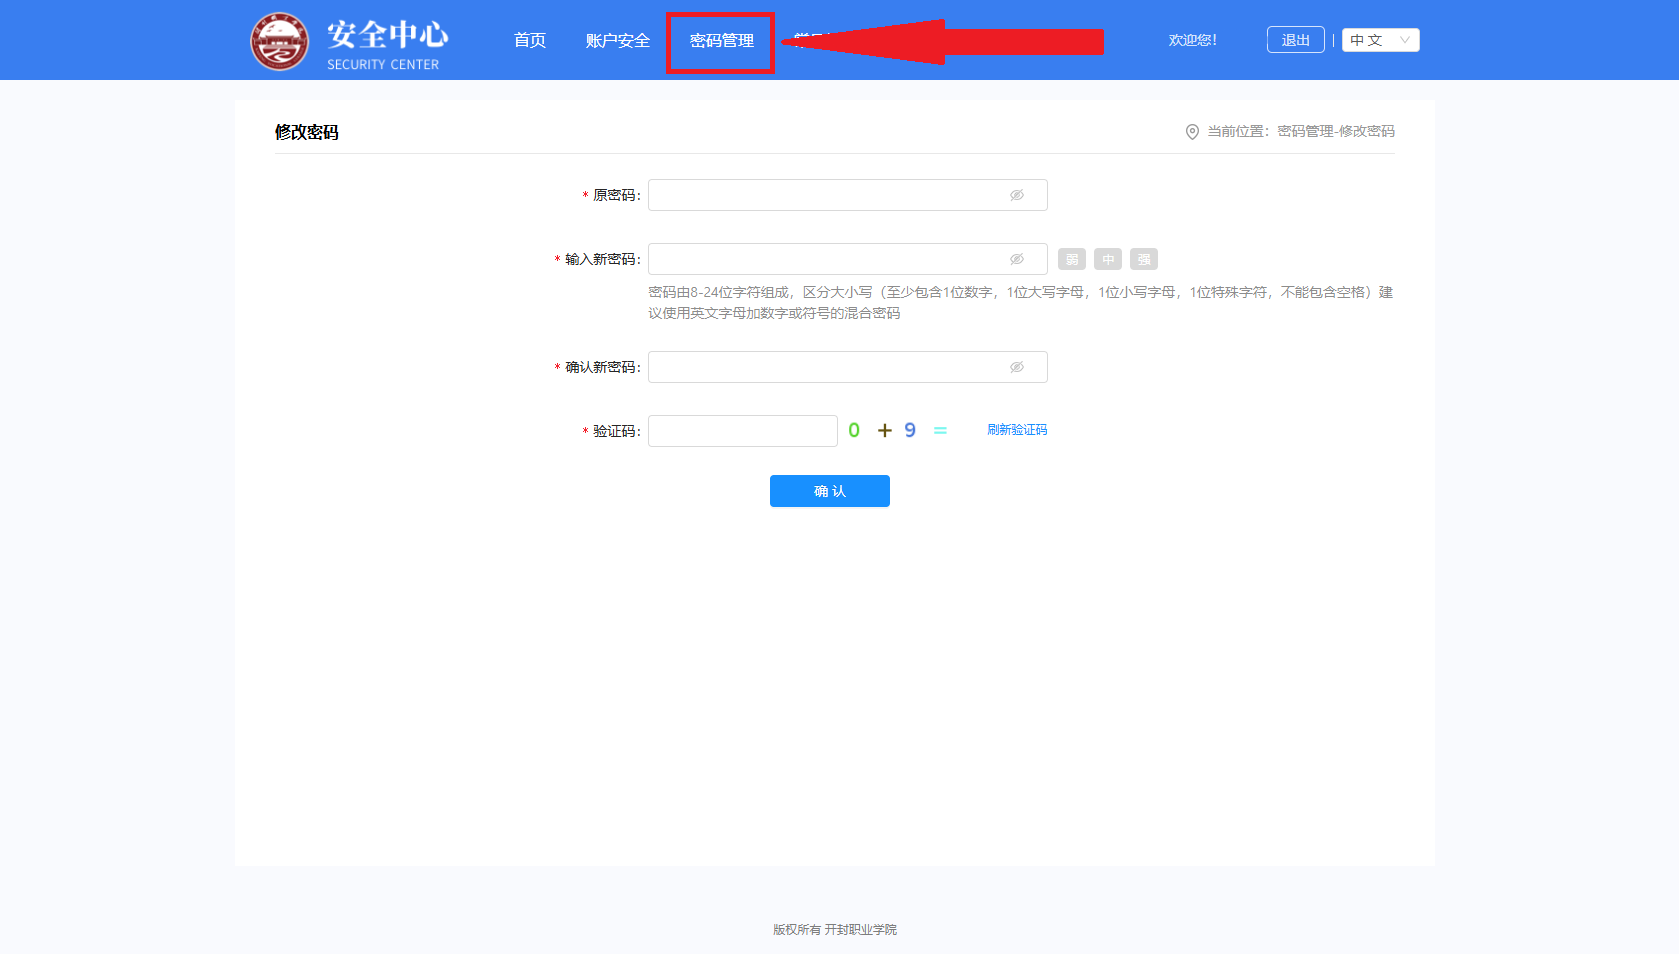Click the 刷新验证码 link
The image size is (1679, 954).
point(1017,430)
